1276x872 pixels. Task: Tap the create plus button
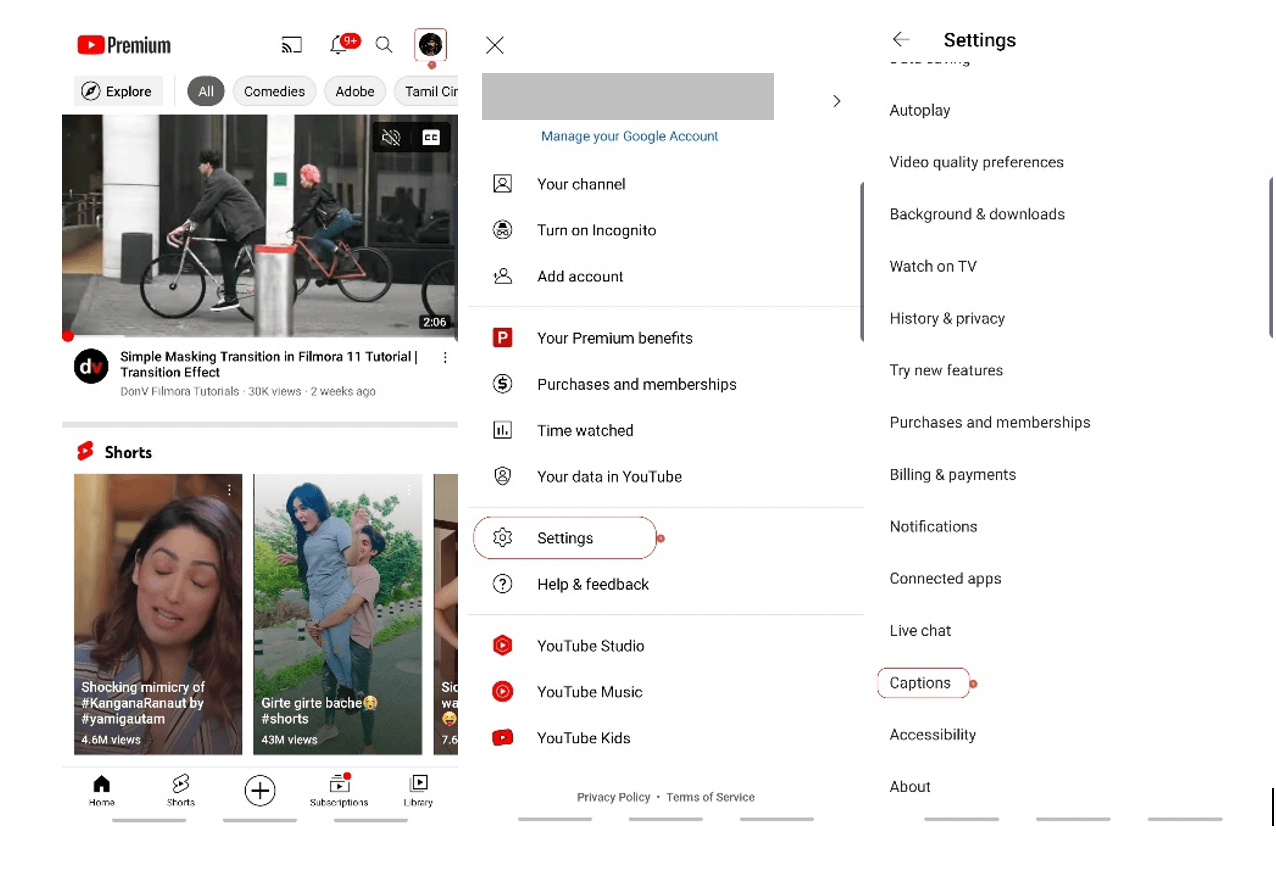260,791
